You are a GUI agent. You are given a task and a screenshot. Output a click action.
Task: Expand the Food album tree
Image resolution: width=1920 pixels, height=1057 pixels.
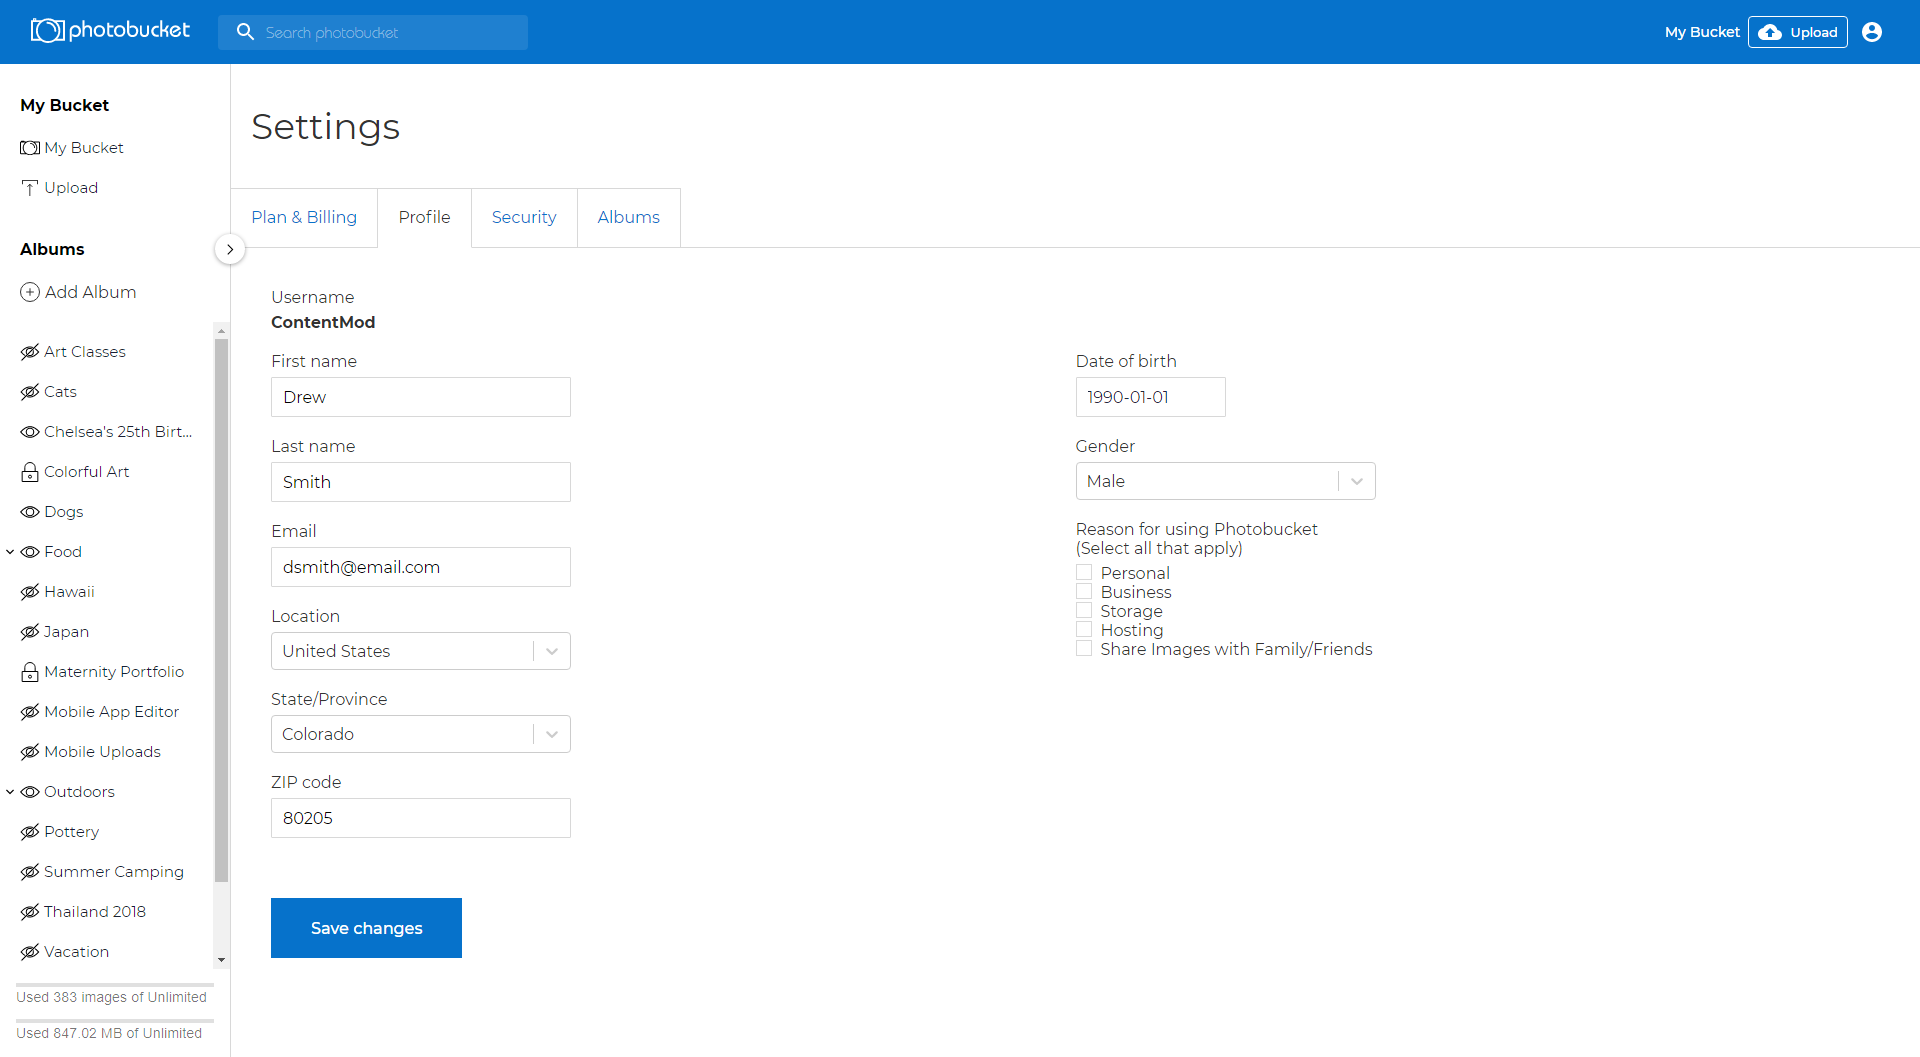(10, 552)
